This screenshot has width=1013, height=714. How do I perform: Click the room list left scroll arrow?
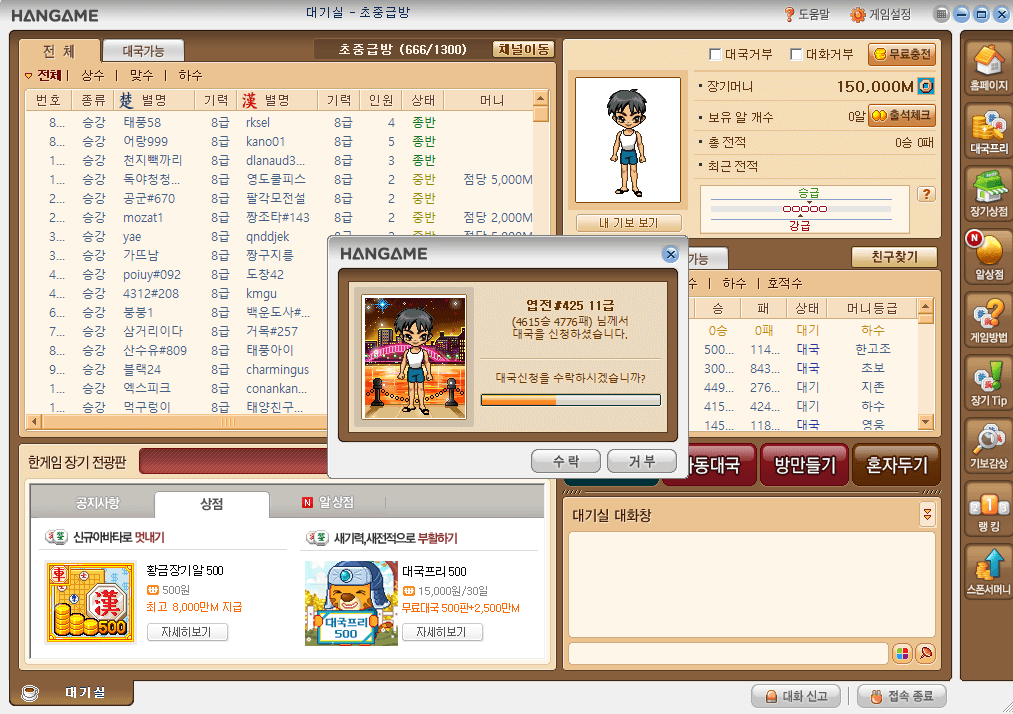(x=34, y=422)
